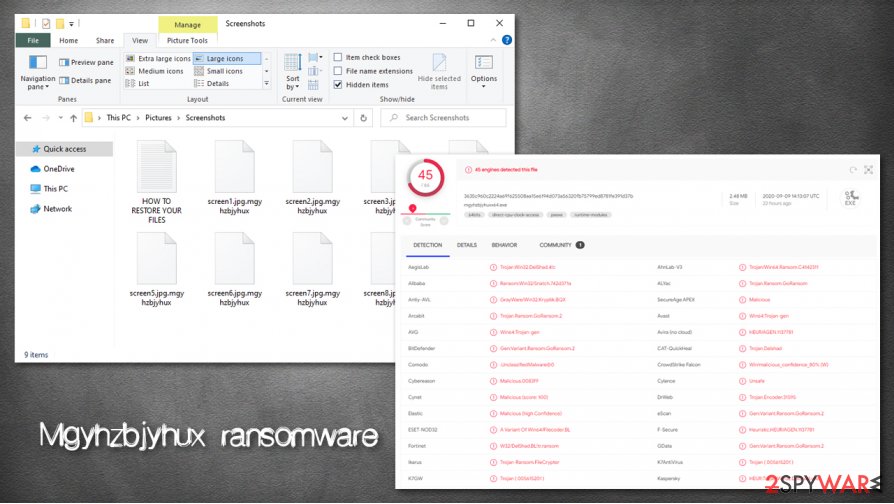The image size is (894, 504).
Task: Click VirusTotal reanalyze icon
Action: (x=853, y=170)
